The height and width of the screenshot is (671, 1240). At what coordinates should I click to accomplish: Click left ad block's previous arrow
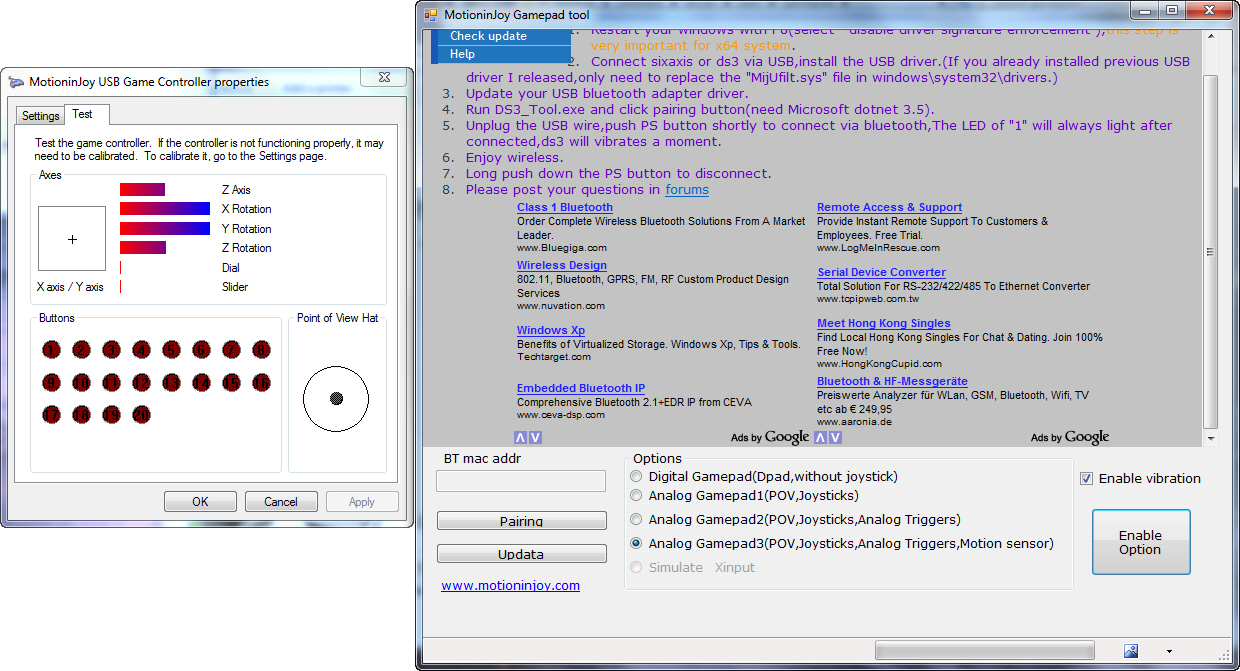pyautogui.click(x=520, y=437)
